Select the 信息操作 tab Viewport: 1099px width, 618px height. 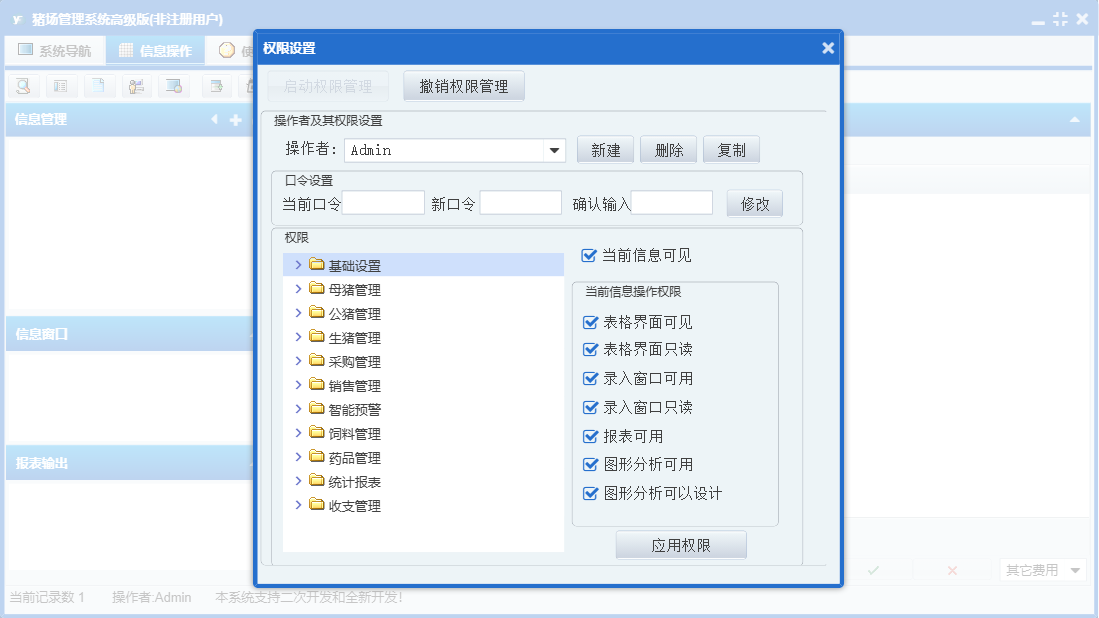(x=155, y=51)
